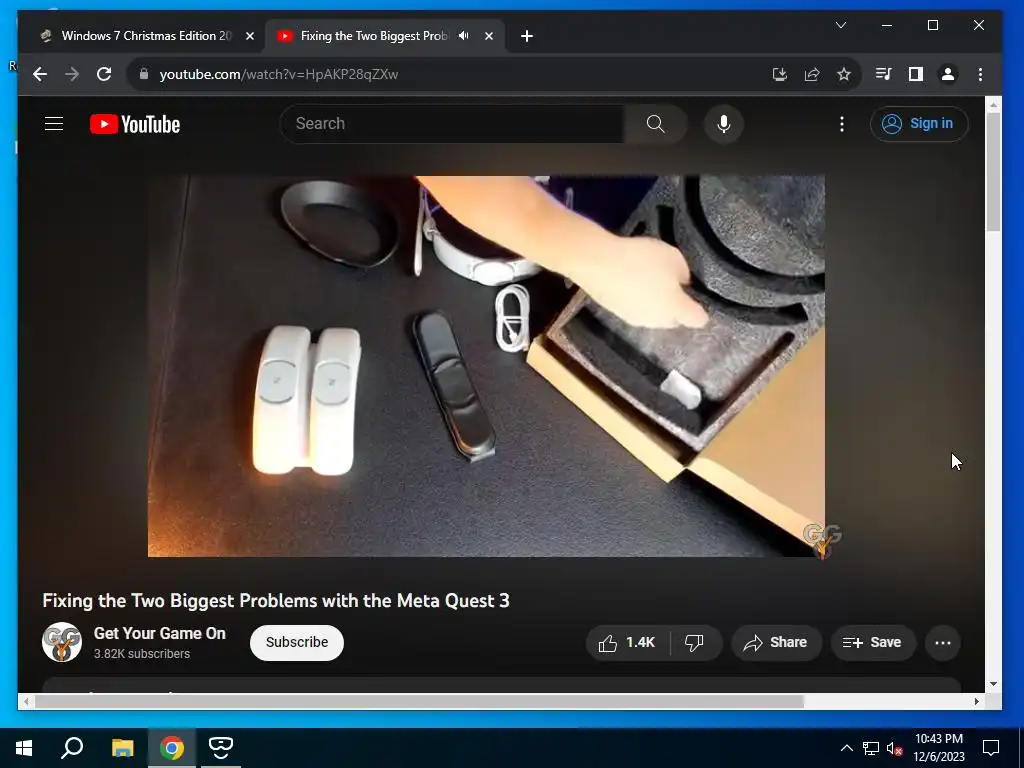Open the notification center icon

point(991,748)
